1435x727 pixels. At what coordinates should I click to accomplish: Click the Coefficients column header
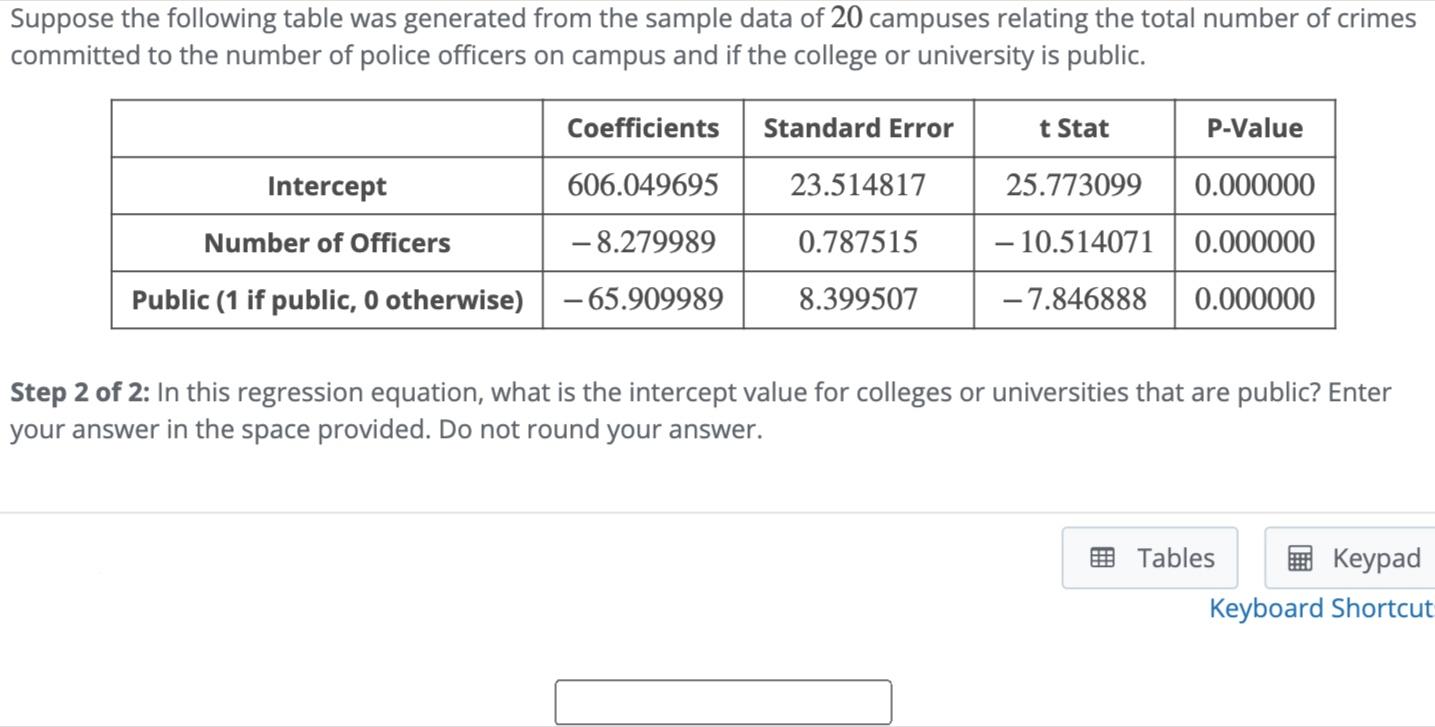tap(643, 128)
